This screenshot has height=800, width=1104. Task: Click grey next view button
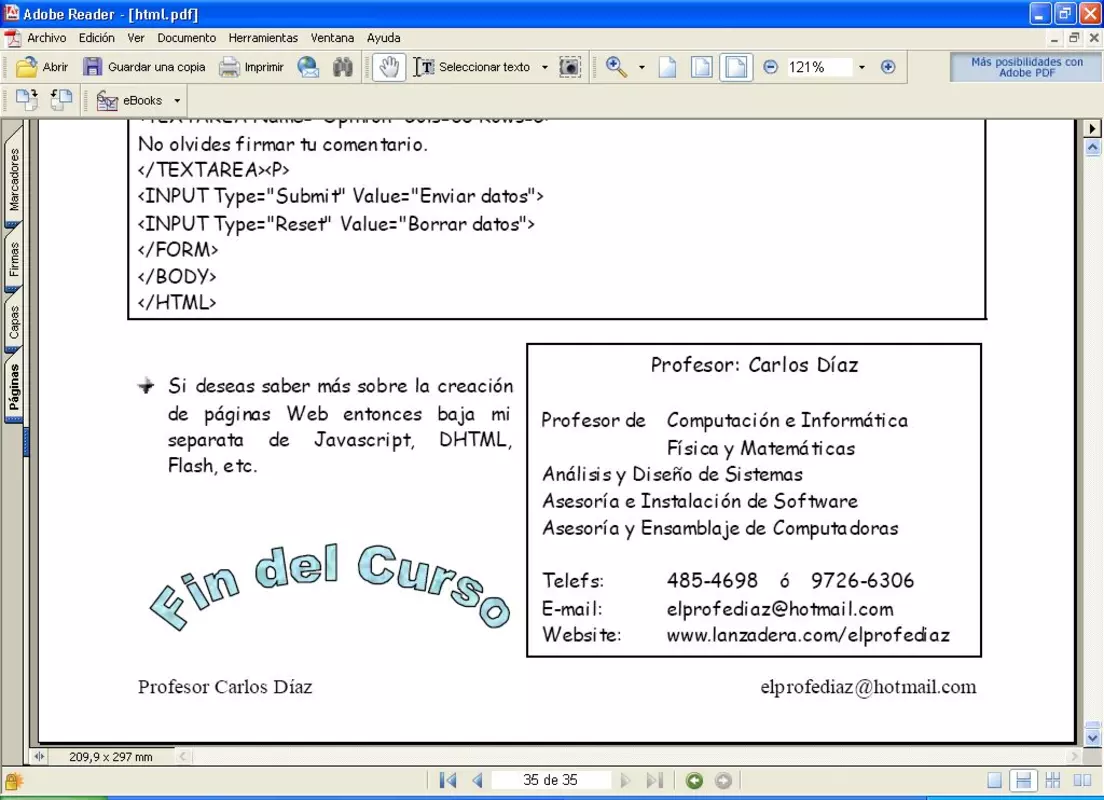[x=723, y=780]
